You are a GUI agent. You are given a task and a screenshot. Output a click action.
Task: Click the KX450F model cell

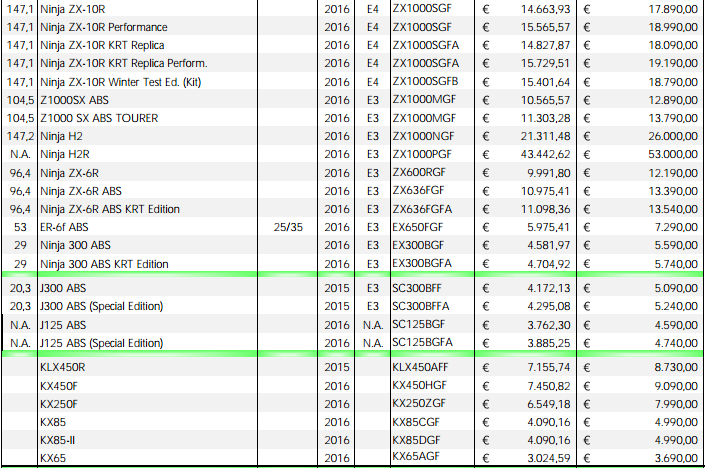coord(58,386)
